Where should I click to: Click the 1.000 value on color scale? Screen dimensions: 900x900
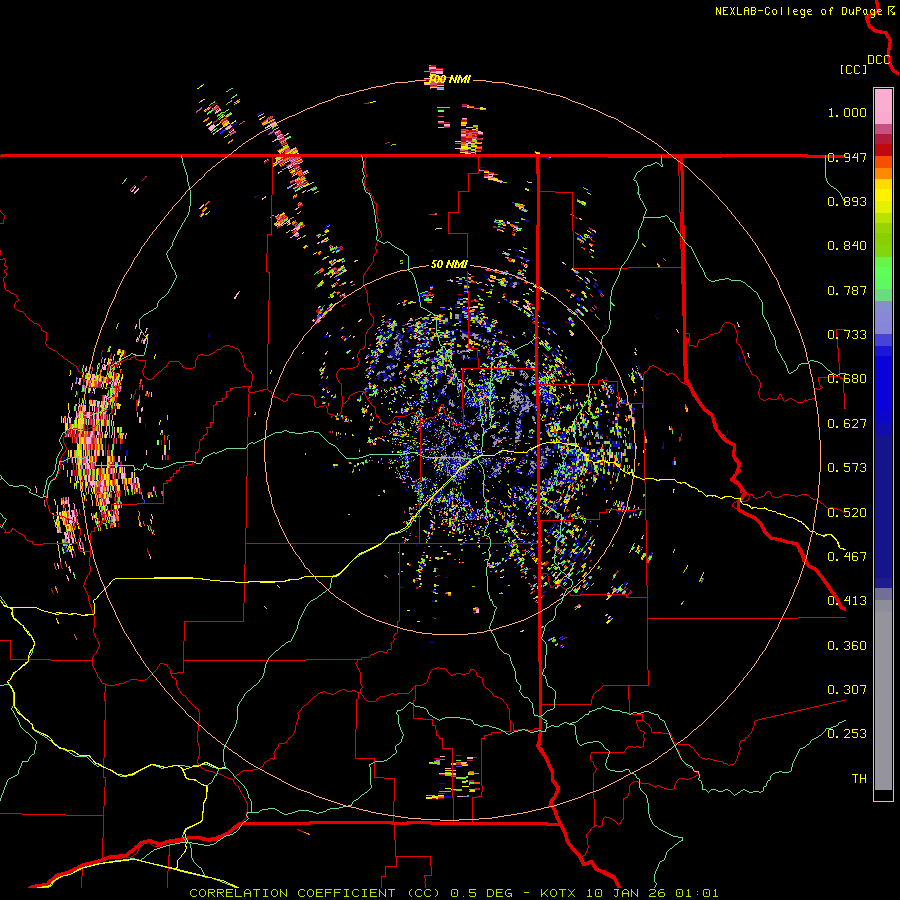pyautogui.click(x=847, y=112)
